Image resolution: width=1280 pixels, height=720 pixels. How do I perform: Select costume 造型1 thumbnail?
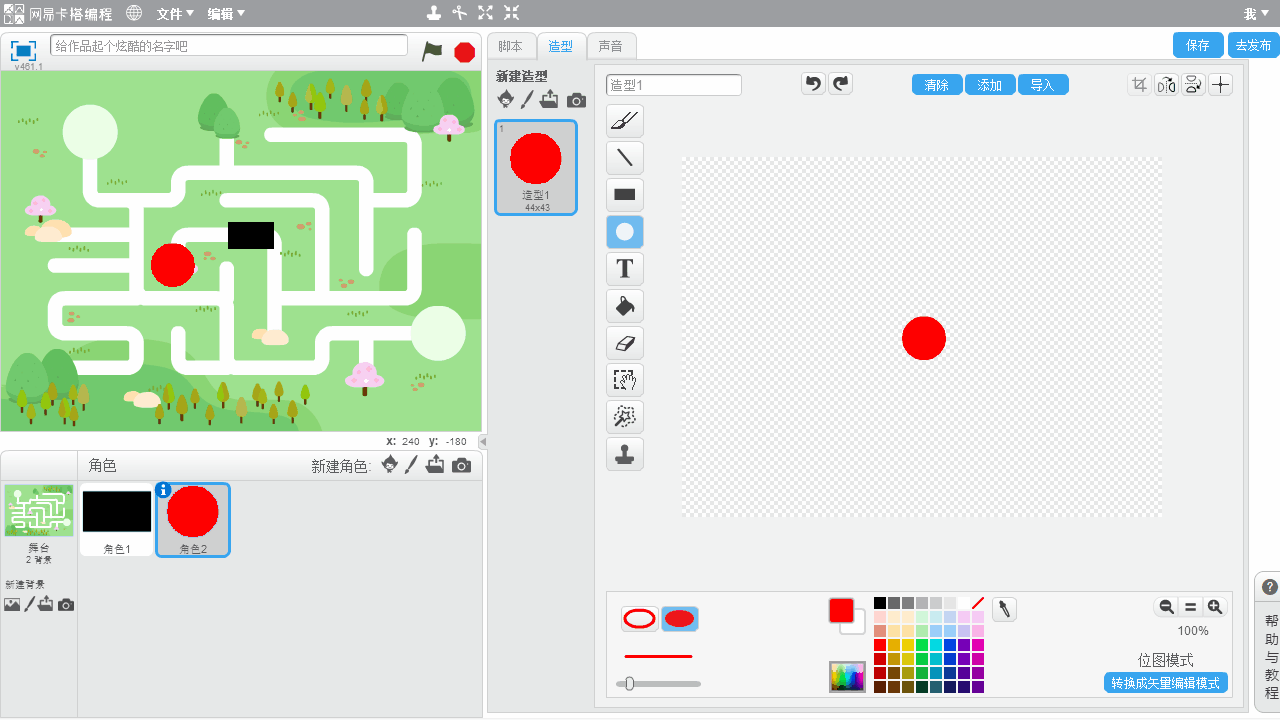[536, 168]
